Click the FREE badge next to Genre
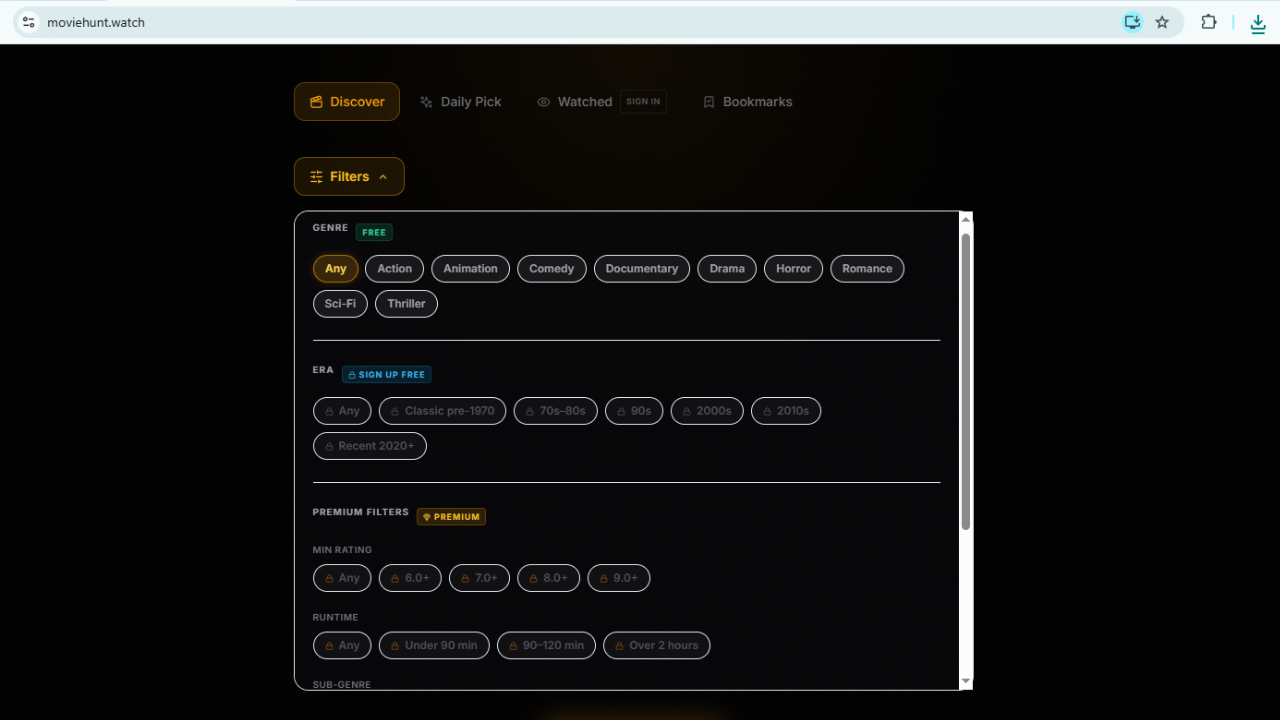Viewport: 1280px width, 720px height. click(374, 233)
